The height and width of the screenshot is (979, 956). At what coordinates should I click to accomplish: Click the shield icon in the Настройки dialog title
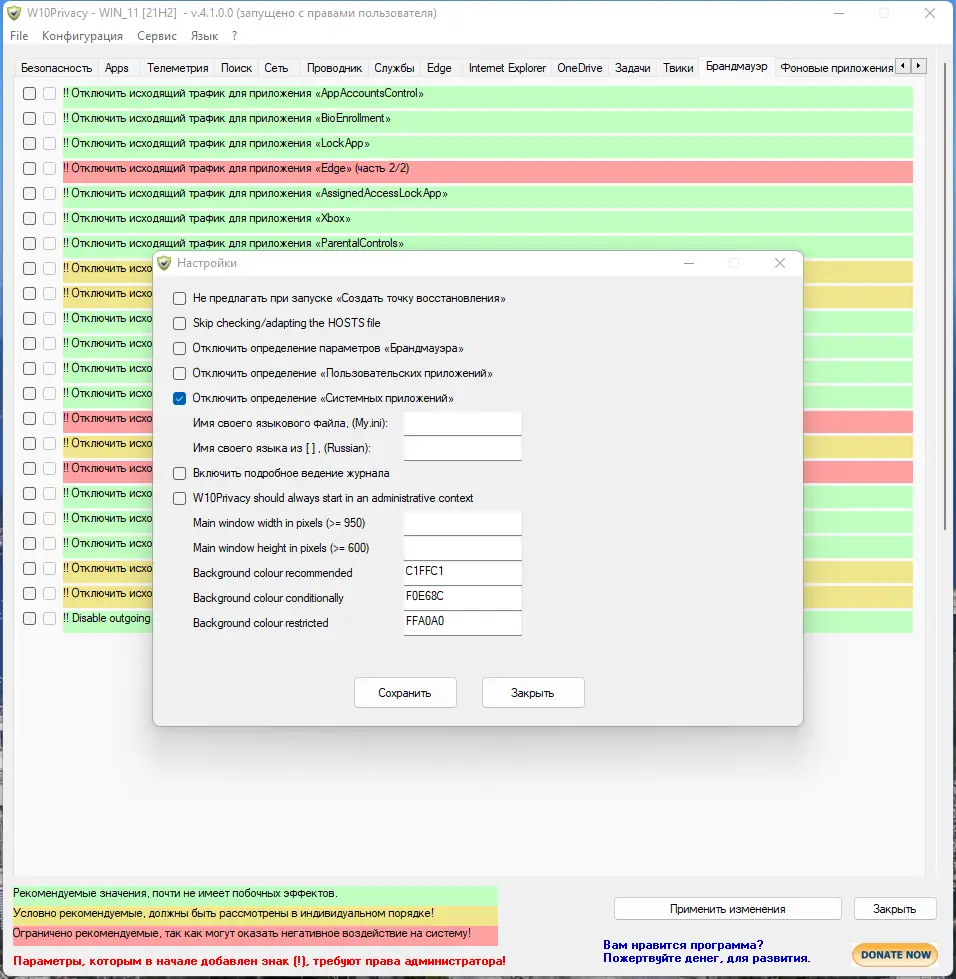click(x=164, y=263)
